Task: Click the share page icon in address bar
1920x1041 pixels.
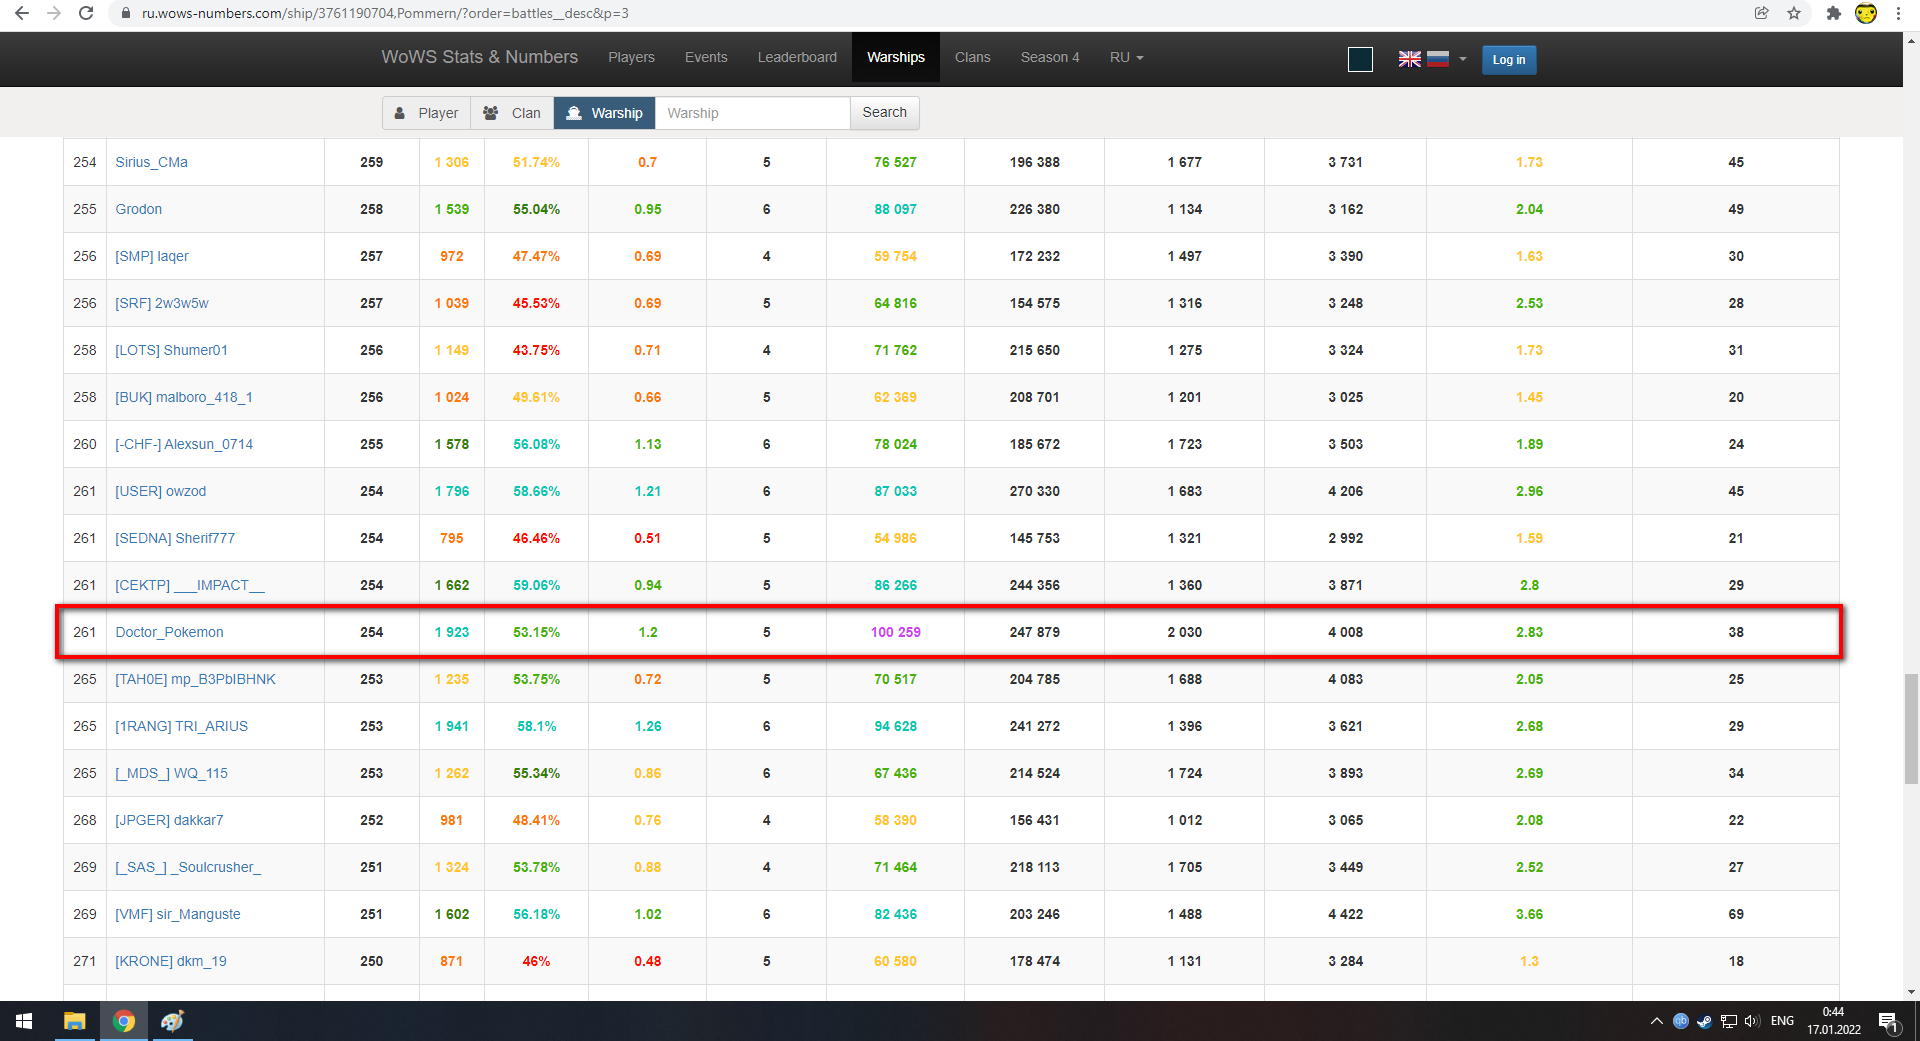Action: coord(1761,13)
